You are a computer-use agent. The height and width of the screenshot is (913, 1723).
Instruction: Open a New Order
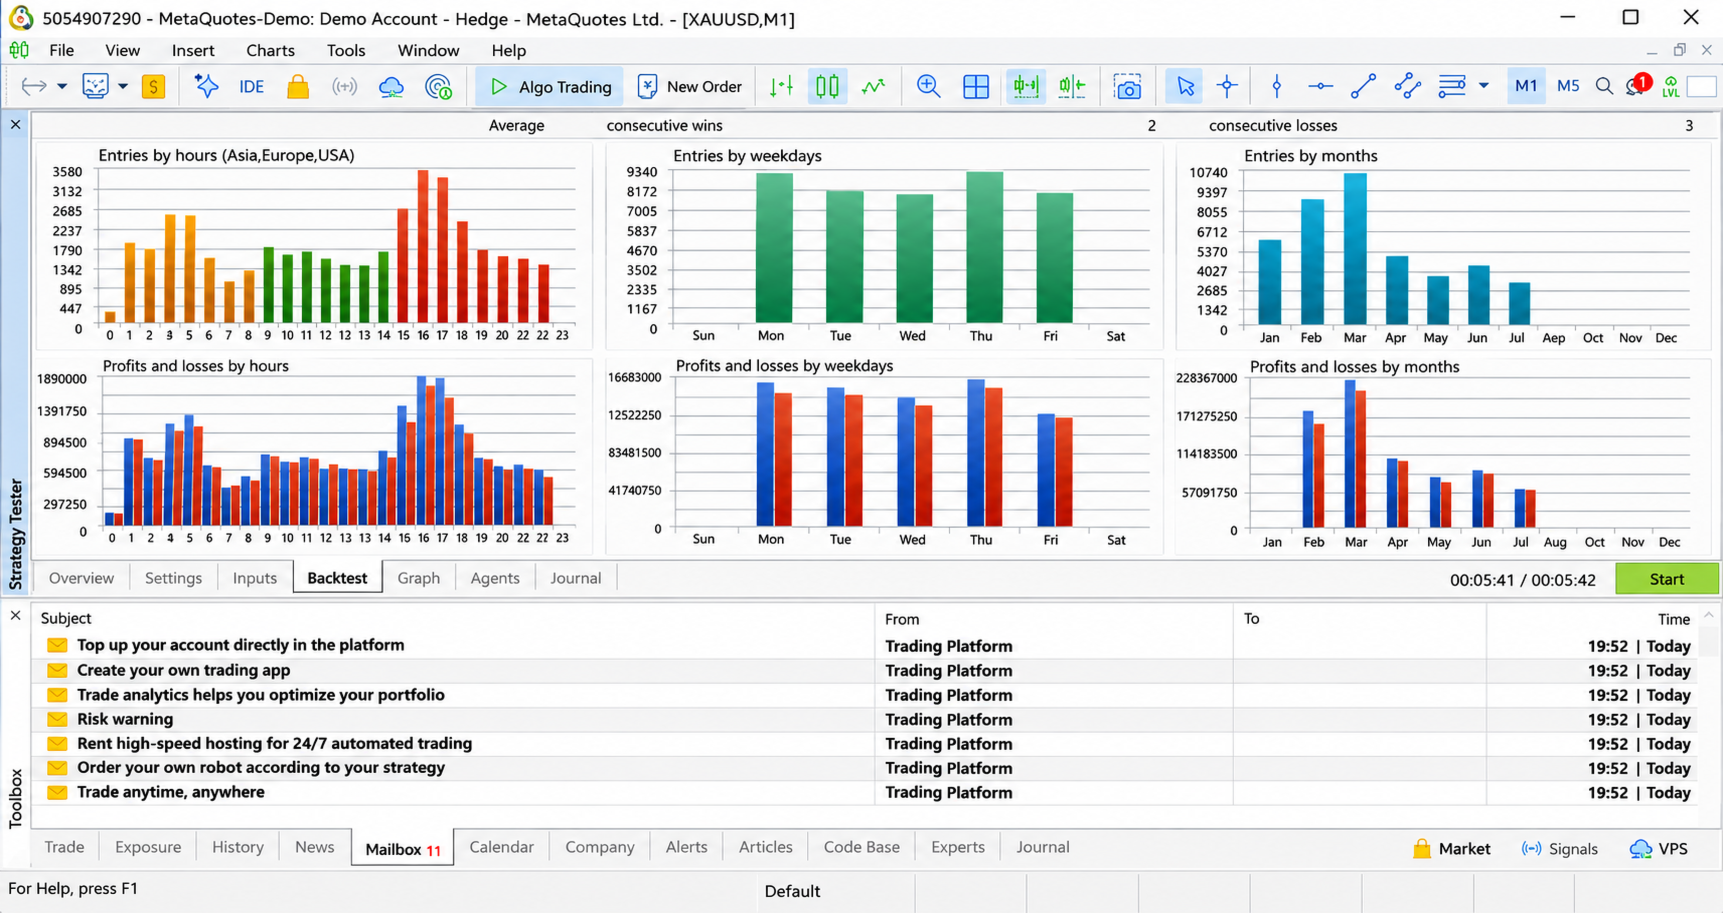tap(690, 87)
